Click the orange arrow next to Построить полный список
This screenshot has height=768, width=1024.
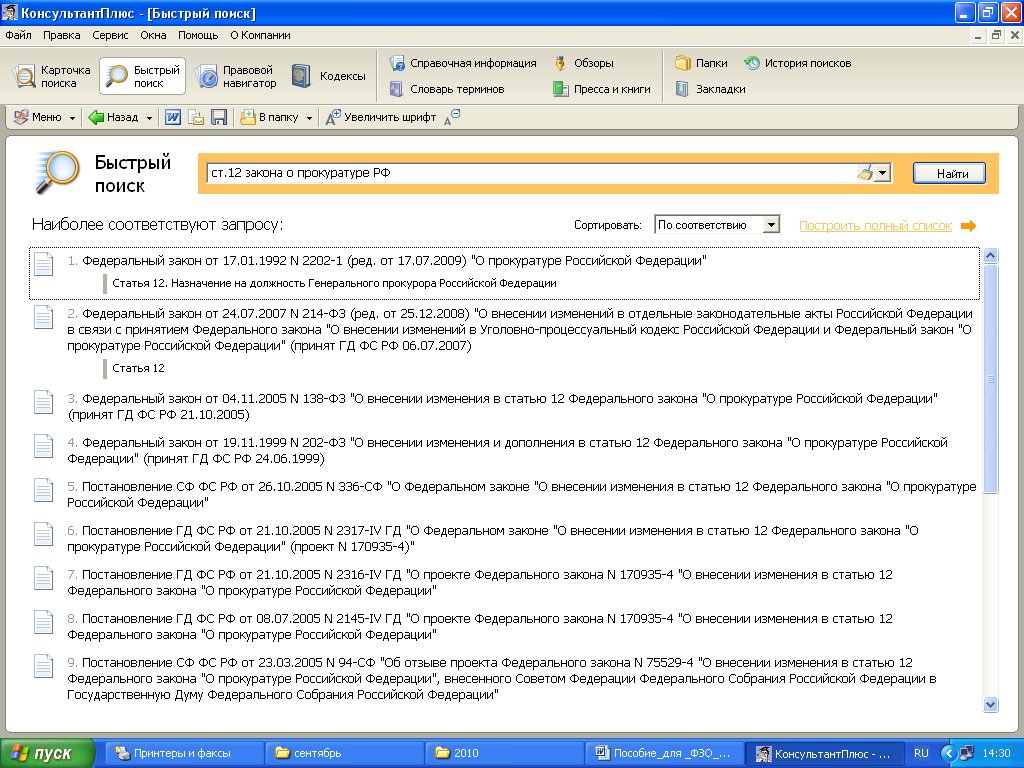[968, 225]
